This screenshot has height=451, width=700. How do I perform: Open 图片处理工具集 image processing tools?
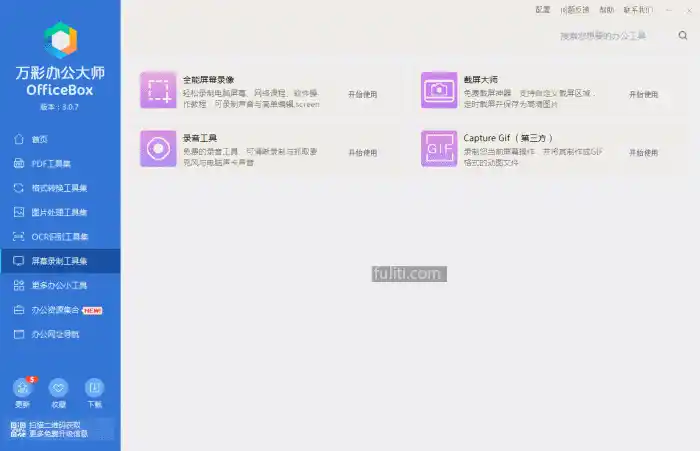coord(60,212)
